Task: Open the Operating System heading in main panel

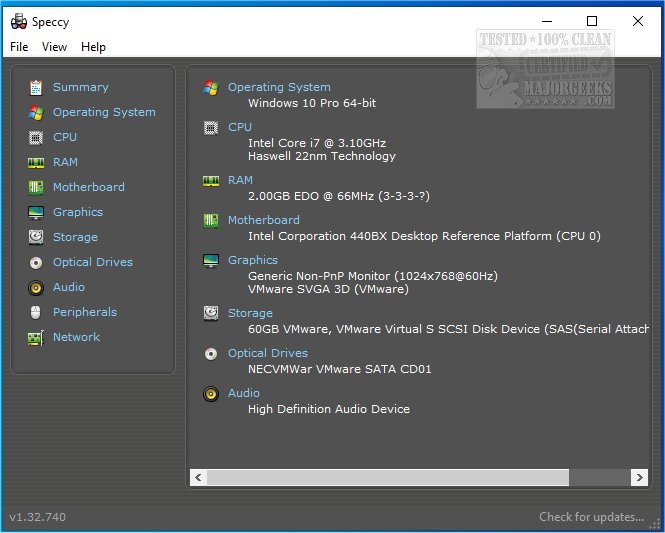Action: pyautogui.click(x=279, y=87)
